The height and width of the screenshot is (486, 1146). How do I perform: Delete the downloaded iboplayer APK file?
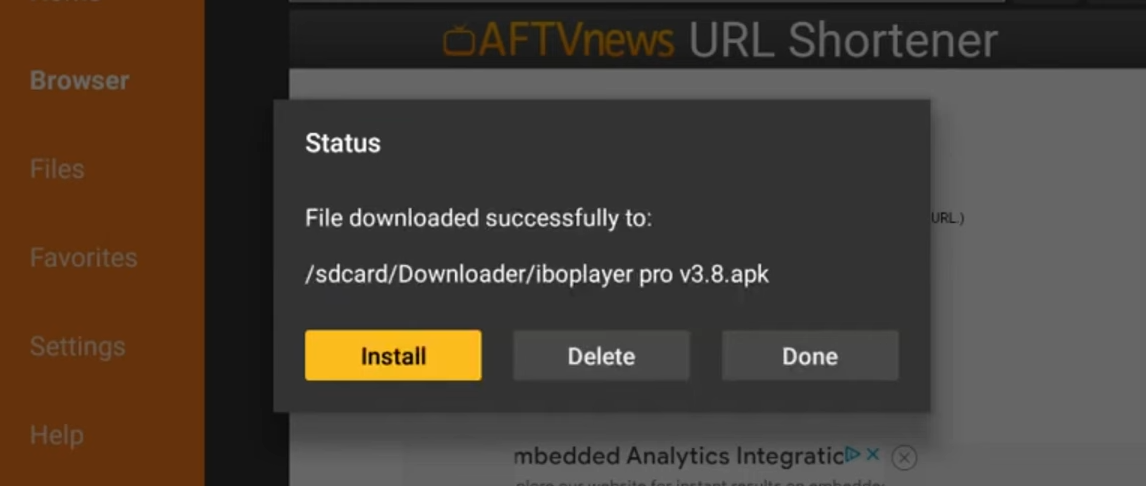pos(602,355)
